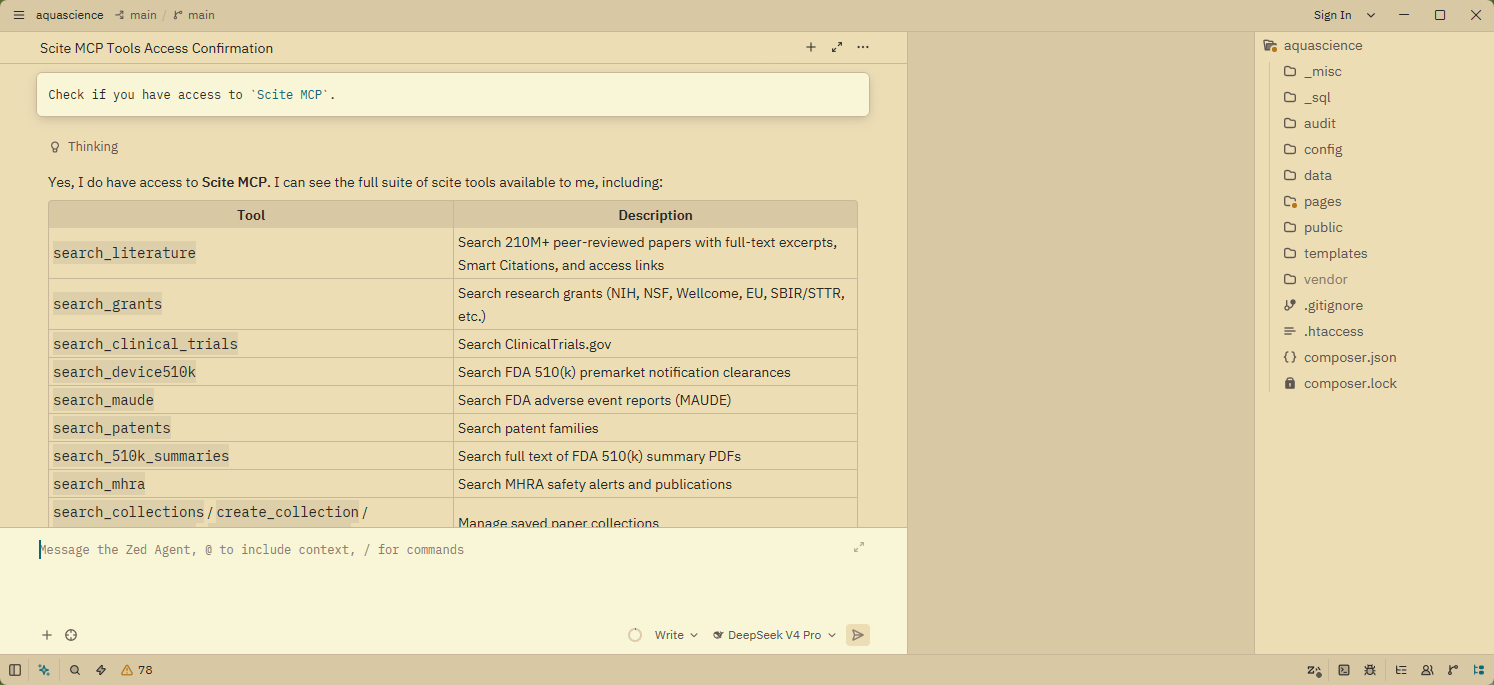This screenshot has height=685, width=1494.
Task: Expand the agent panel to full size
Action: point(837,47)
